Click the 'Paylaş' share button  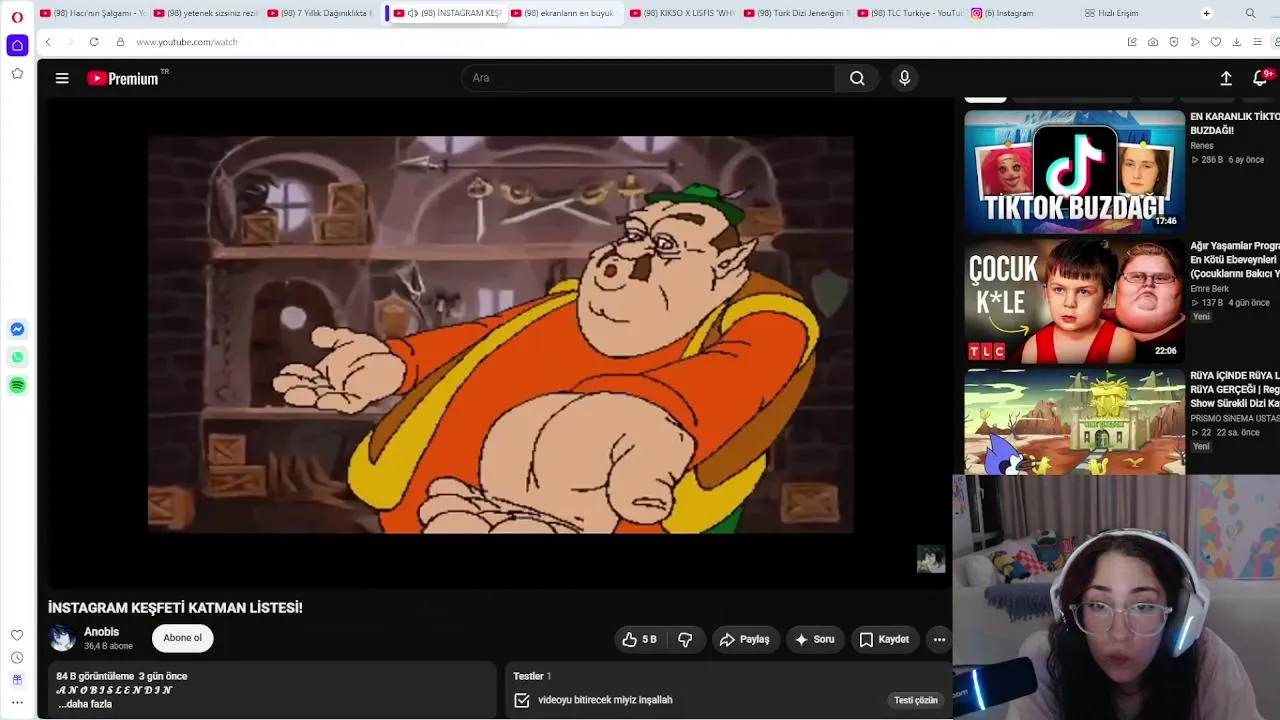point(744,639)
